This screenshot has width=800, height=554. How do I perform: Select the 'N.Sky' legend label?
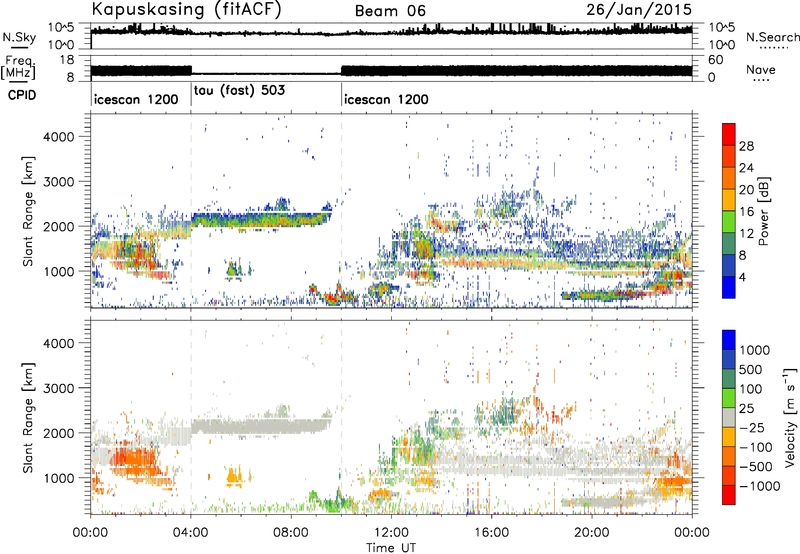(19, 37)
